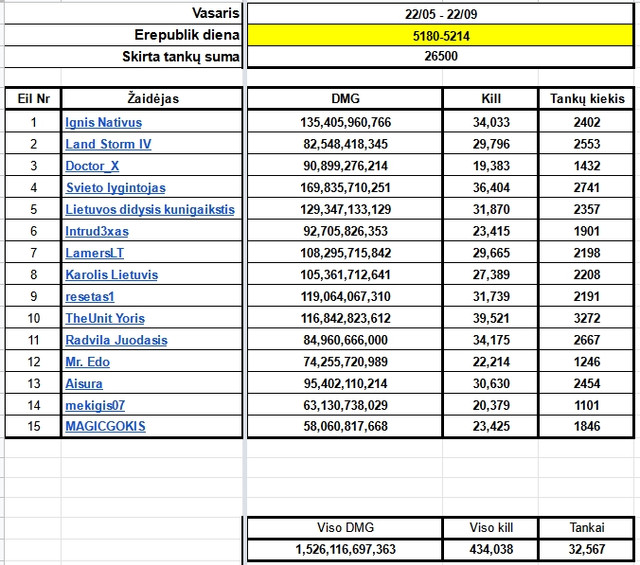The image size is (640, 565).
Task: Open the Aisura player link
Action: click(x=84, y=384)
